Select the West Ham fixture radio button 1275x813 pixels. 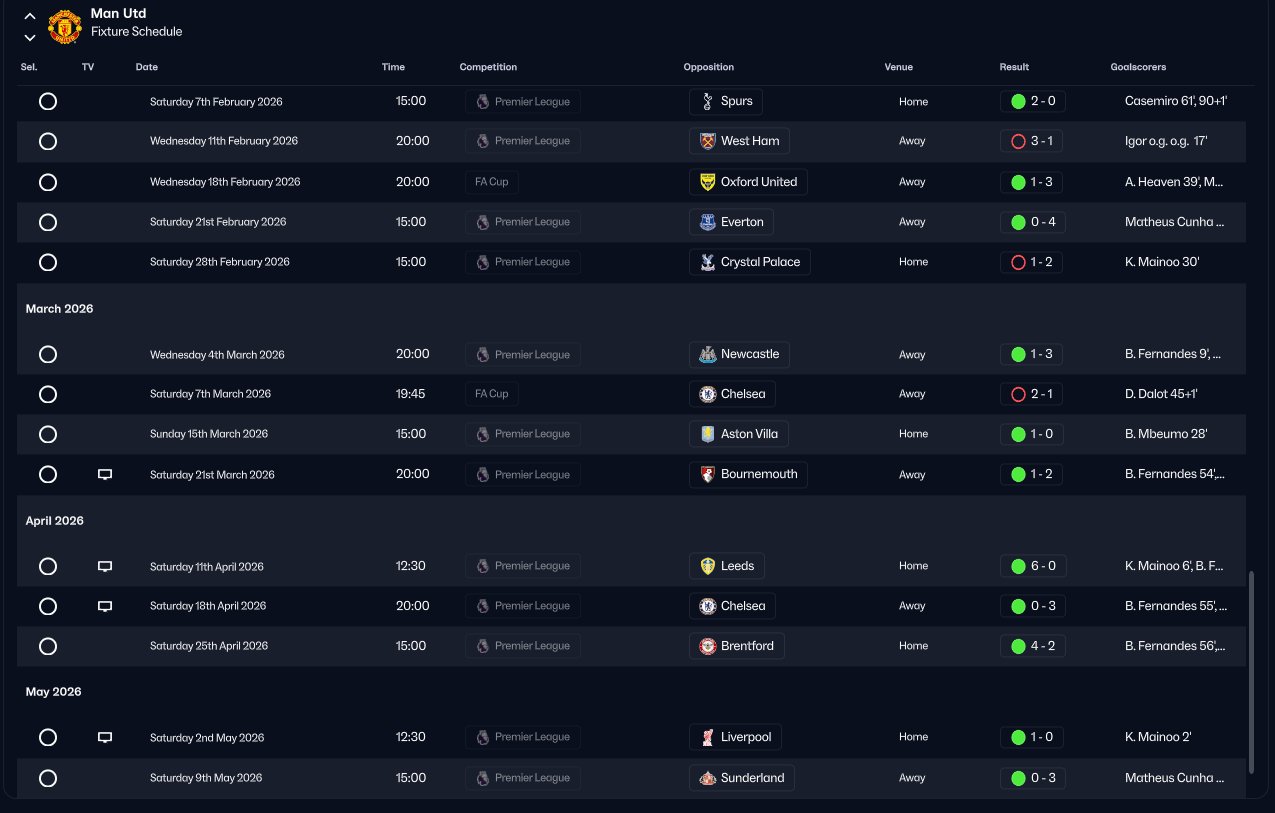pyautogui.click(x=48, y=142)
